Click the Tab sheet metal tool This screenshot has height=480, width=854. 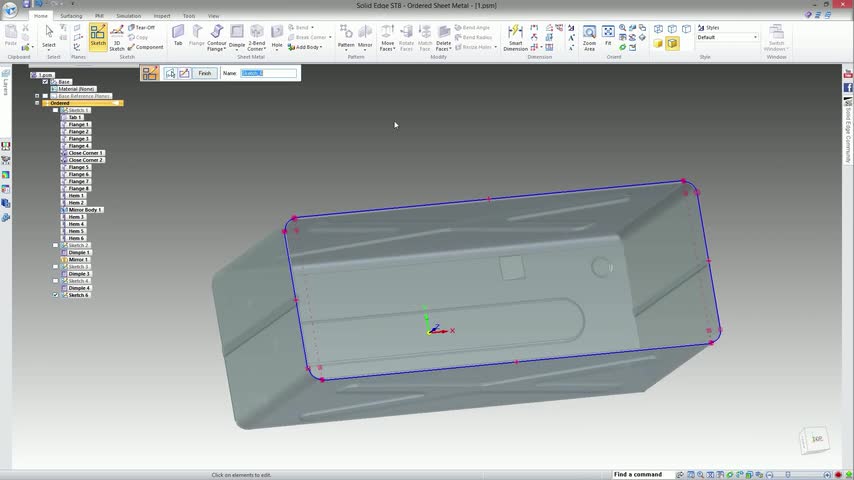pyautogui.click(x=178, y=35)
